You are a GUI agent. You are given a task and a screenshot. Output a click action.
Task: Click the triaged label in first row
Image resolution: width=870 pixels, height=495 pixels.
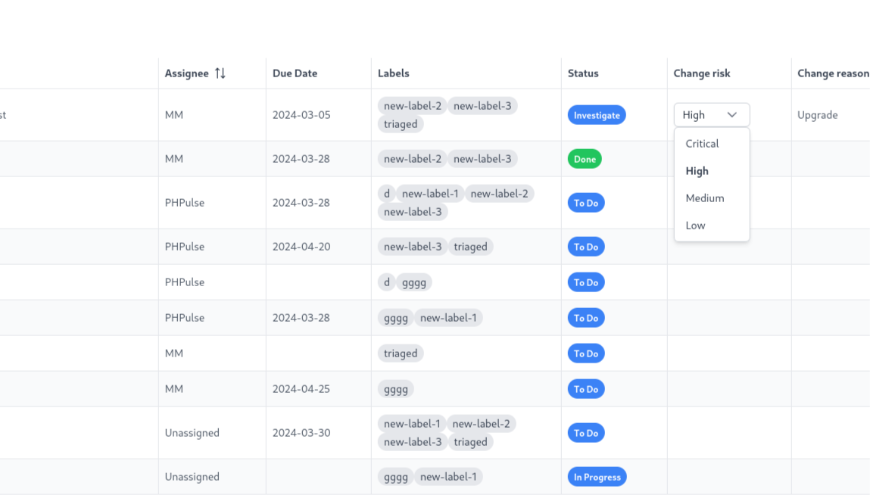tap(401, 124)
